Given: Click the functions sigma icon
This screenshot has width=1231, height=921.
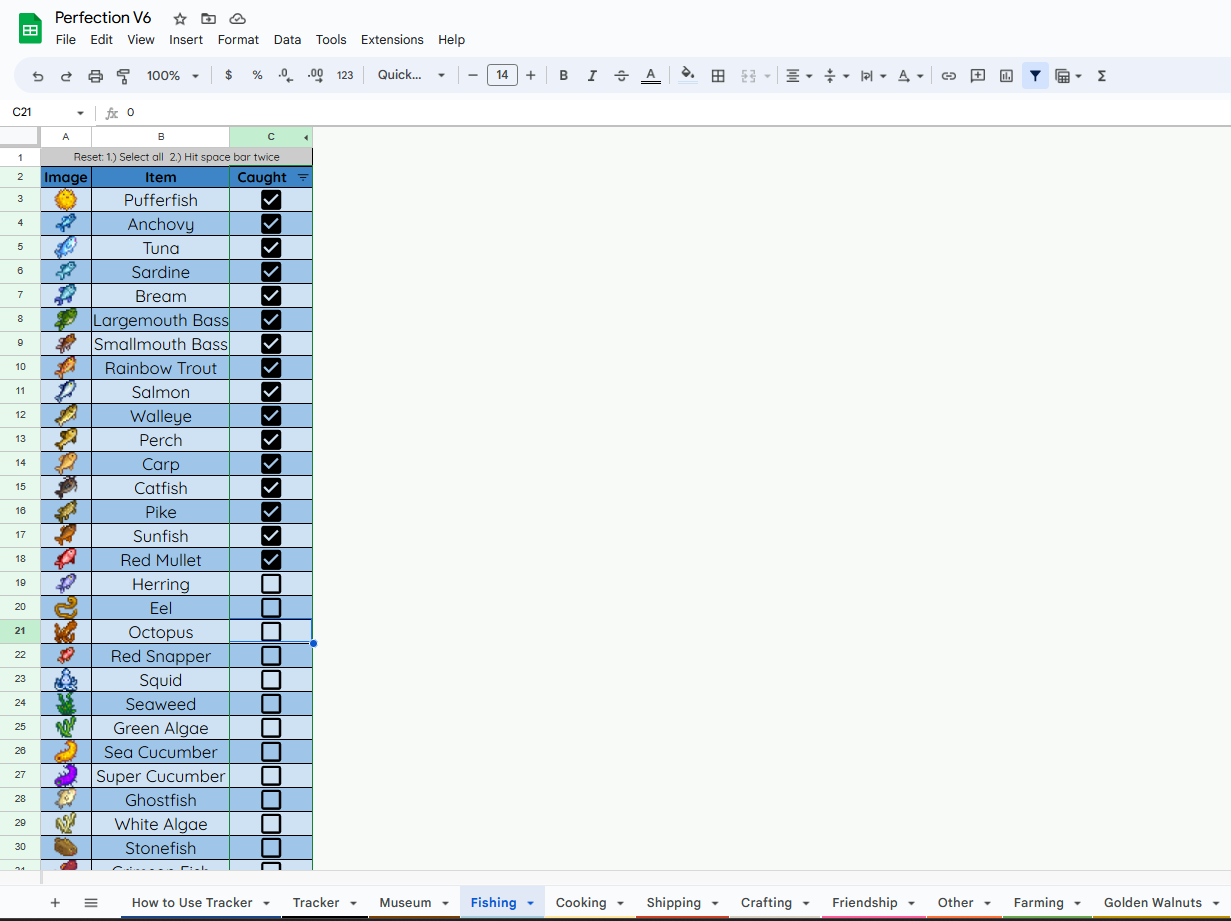Looking at the screenshot, I should click(1101, 76).
